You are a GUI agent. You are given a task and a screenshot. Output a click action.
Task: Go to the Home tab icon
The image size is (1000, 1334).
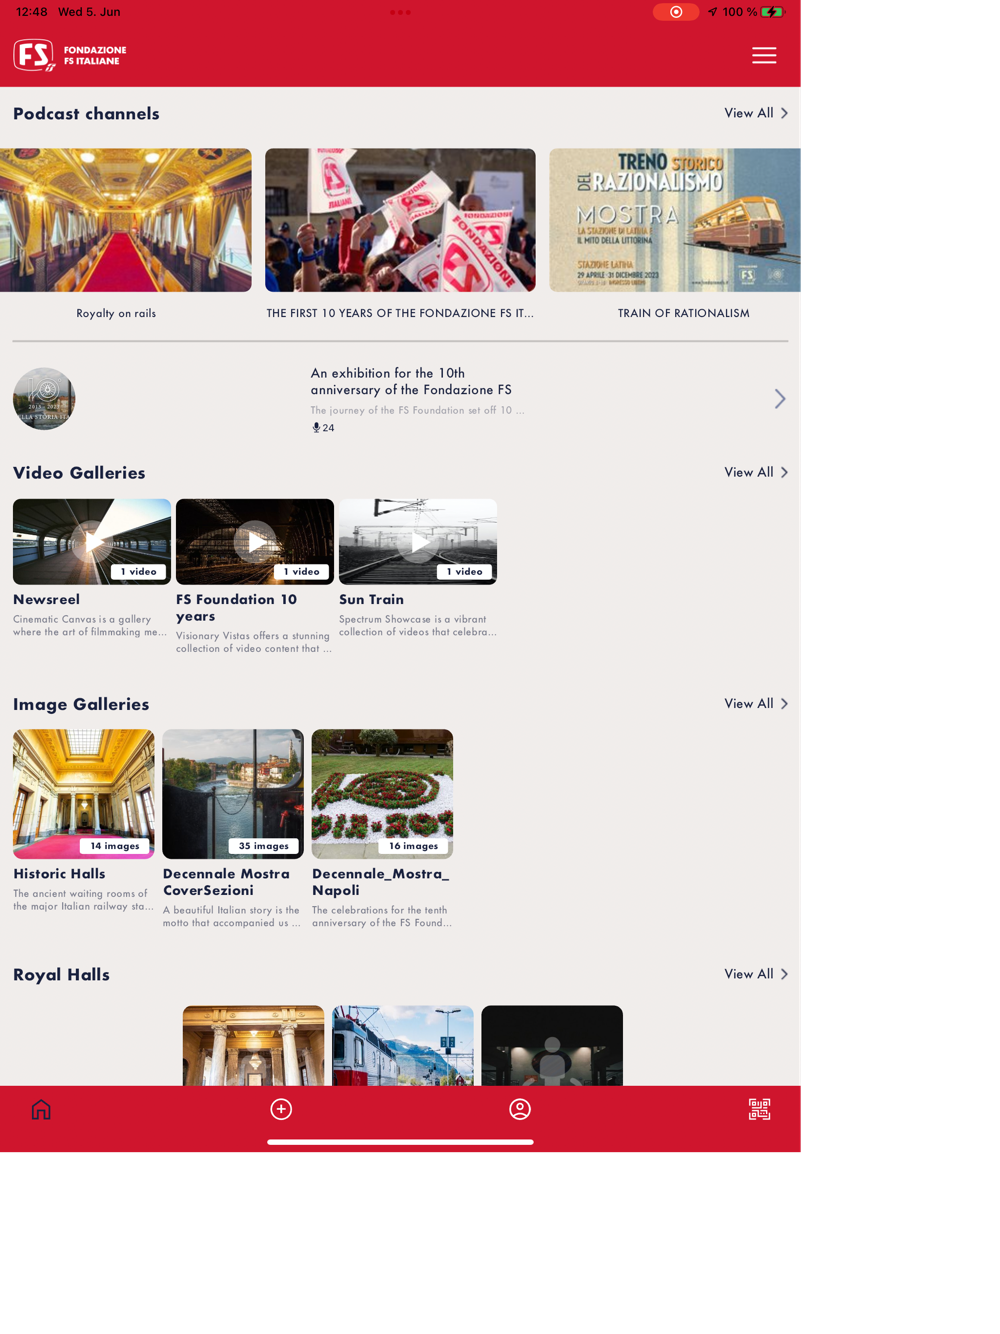click(x=41, y=1109)
